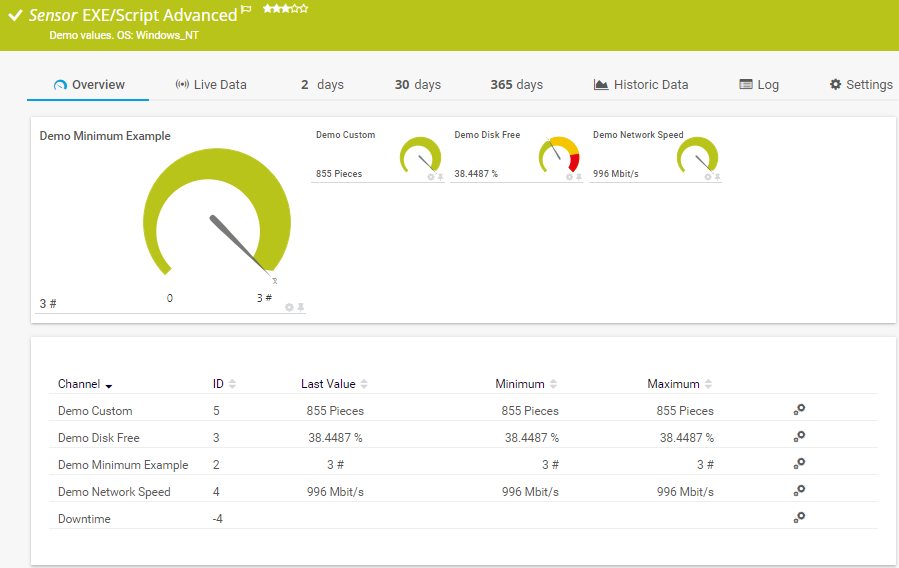
Task: Open settings icon for Downtime channel row
Action: (799, 518)
